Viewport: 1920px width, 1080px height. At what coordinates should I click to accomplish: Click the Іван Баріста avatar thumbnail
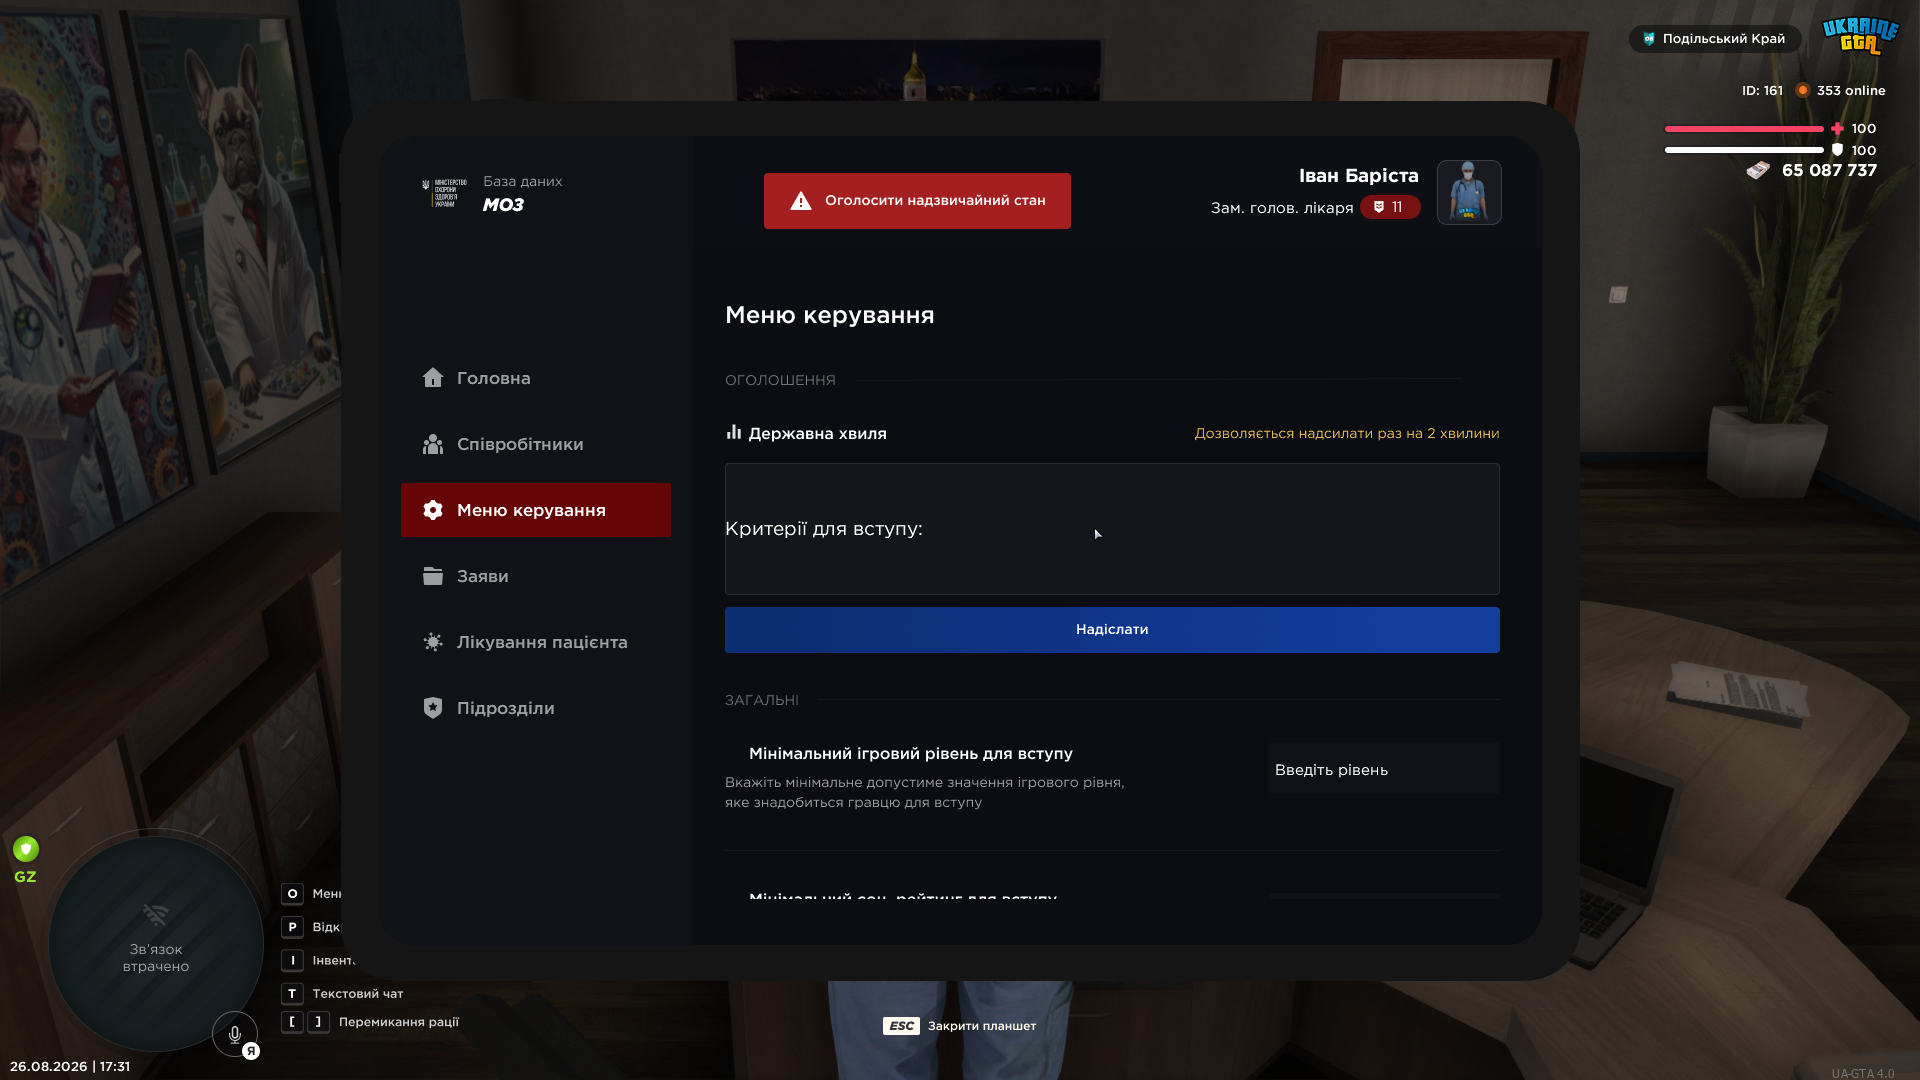point(1469,192)
